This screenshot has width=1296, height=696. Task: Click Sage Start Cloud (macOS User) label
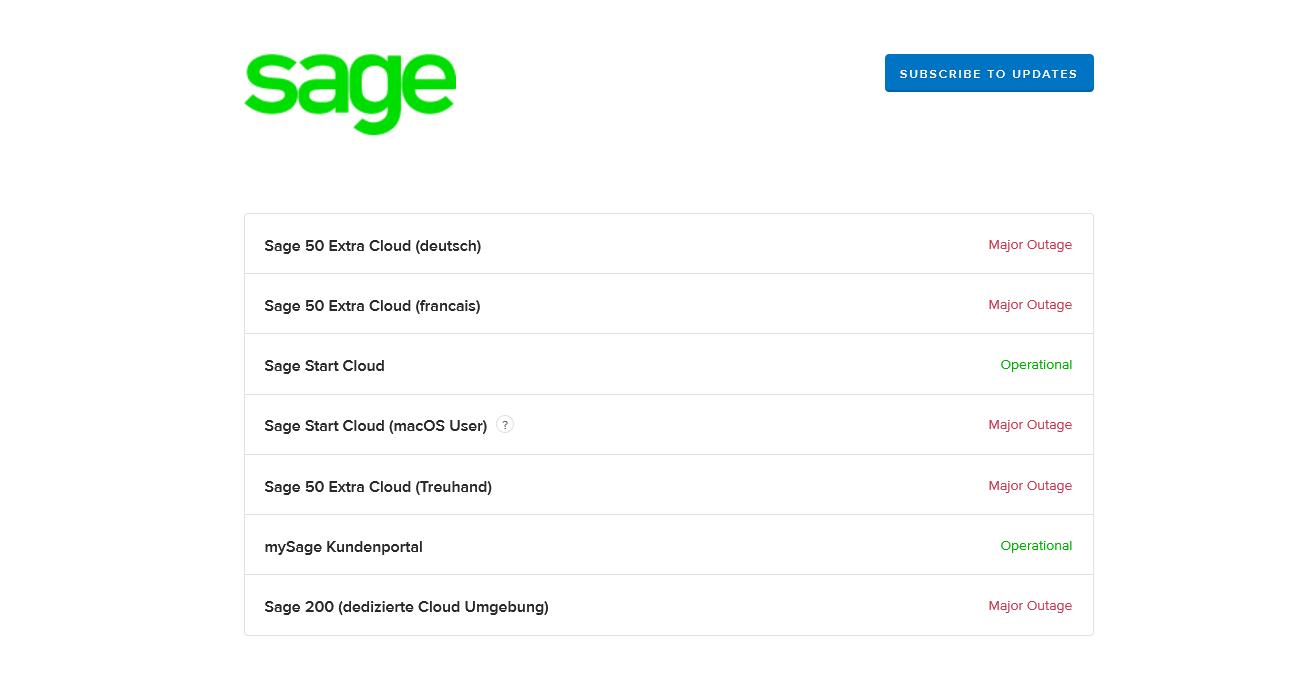tap(375, 426)
